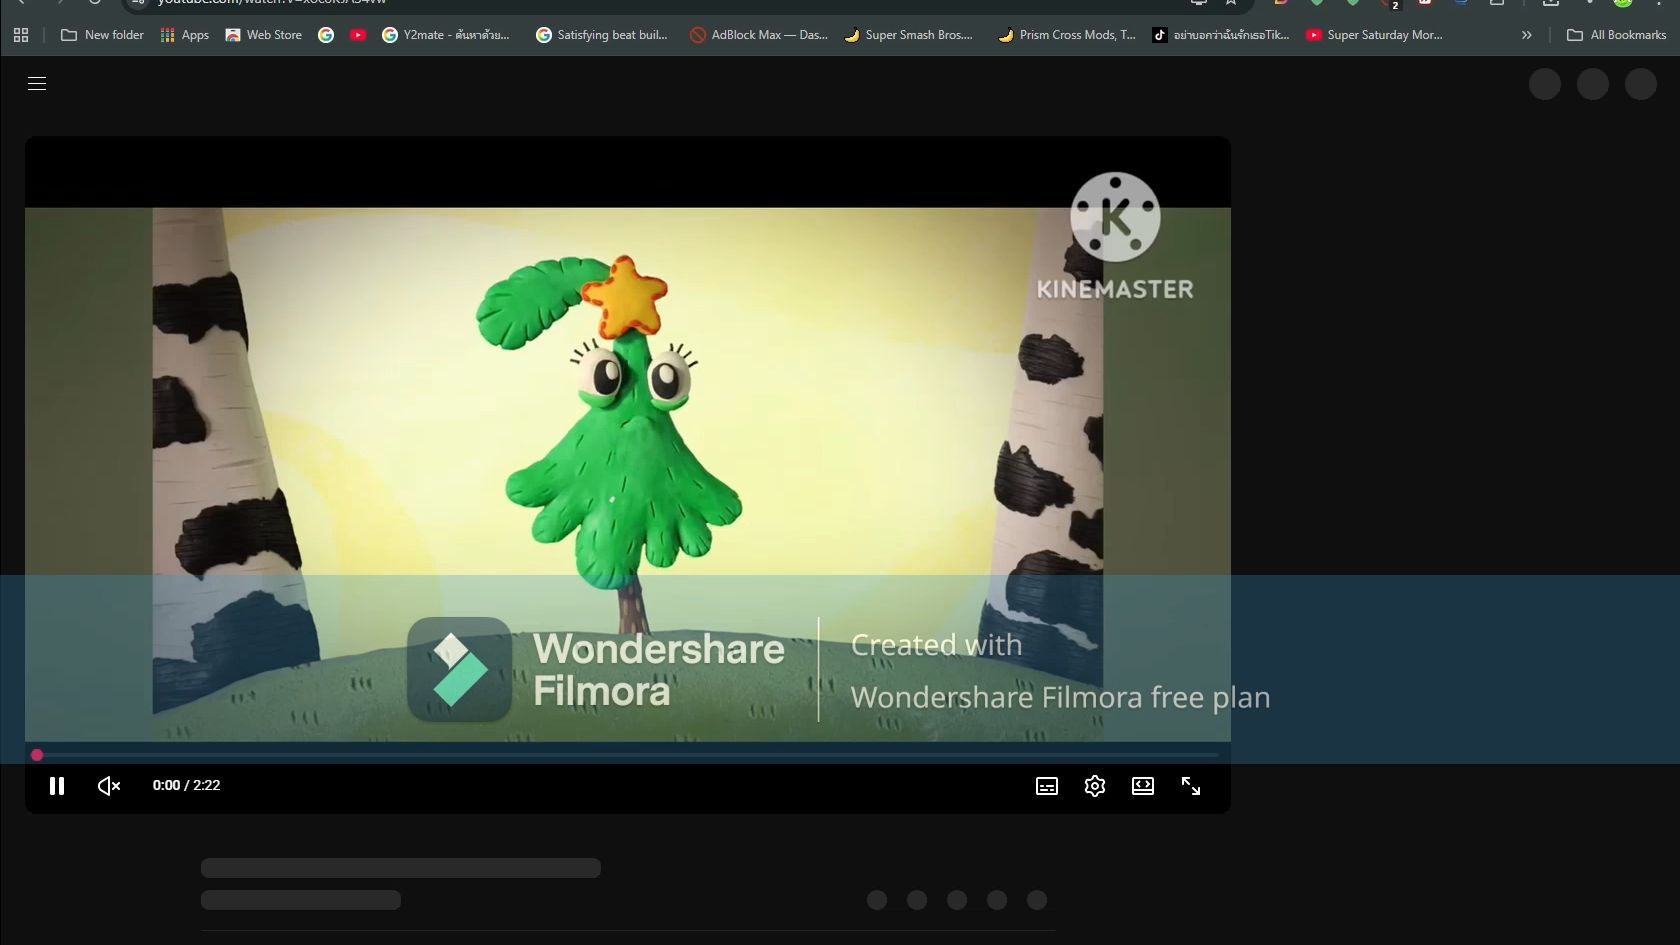Screen dimensions: 1680x945
Task: Open the Super Smash Bros bookmark
Action: click(908, 35)
